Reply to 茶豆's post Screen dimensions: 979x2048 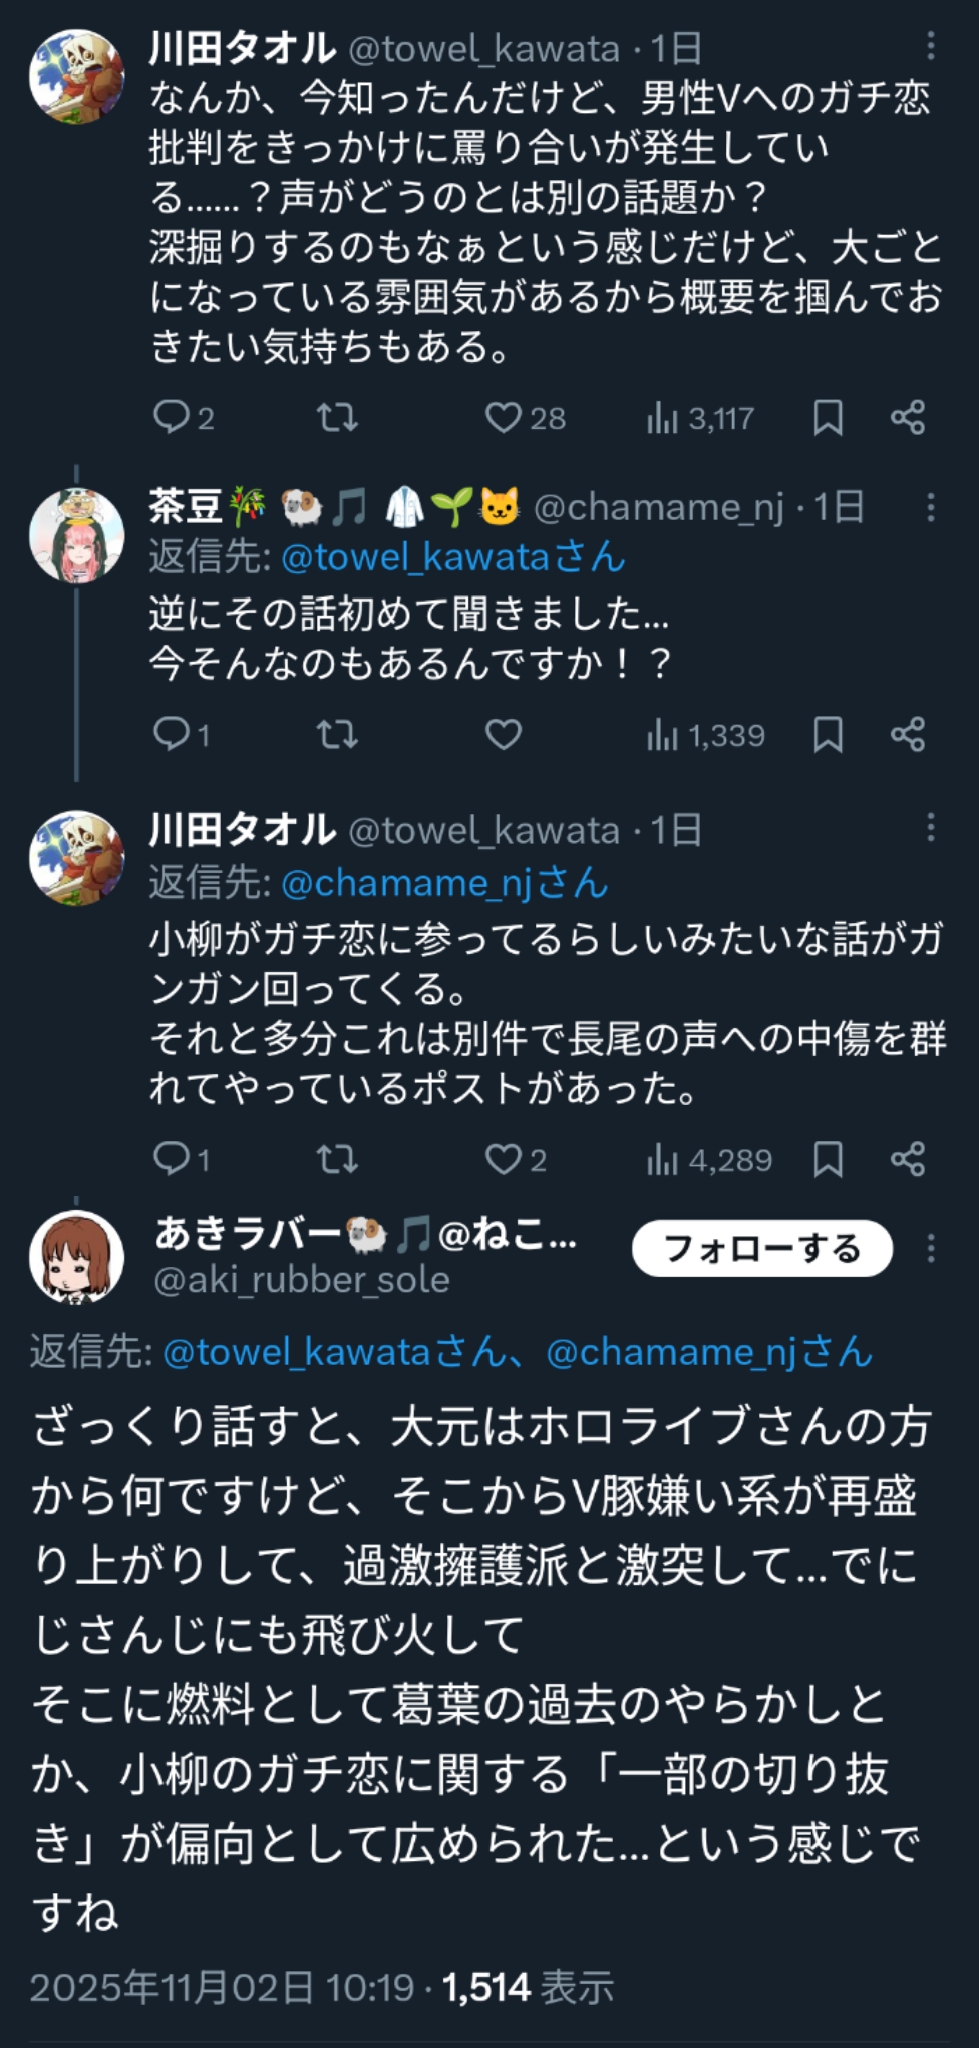(x=171, y=735)
